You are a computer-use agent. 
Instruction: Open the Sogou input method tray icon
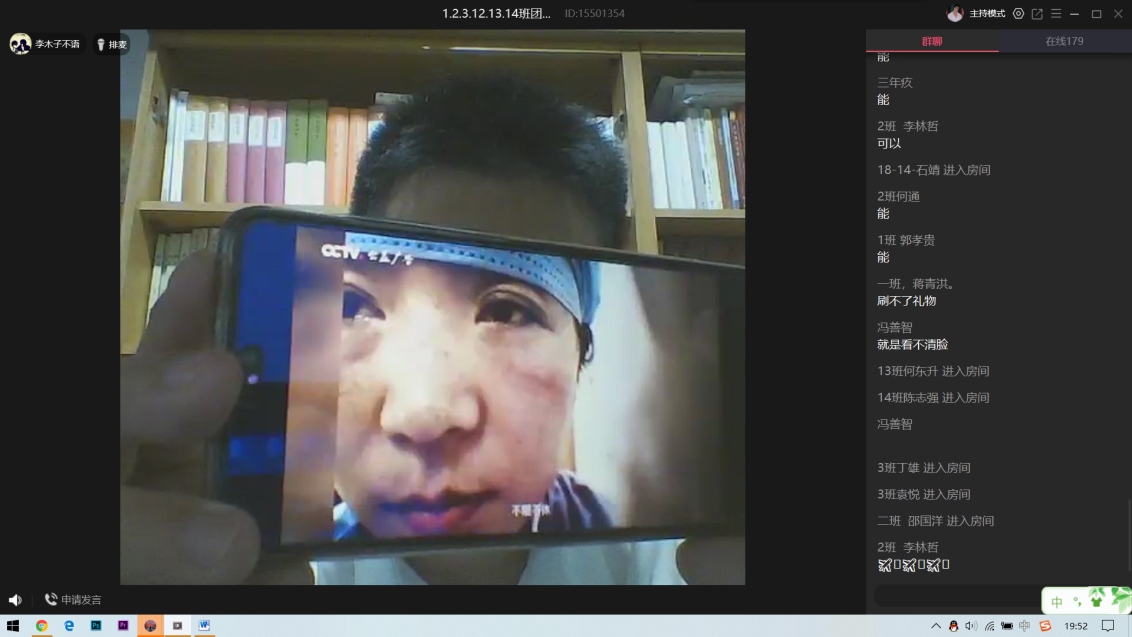(1045, 626)
